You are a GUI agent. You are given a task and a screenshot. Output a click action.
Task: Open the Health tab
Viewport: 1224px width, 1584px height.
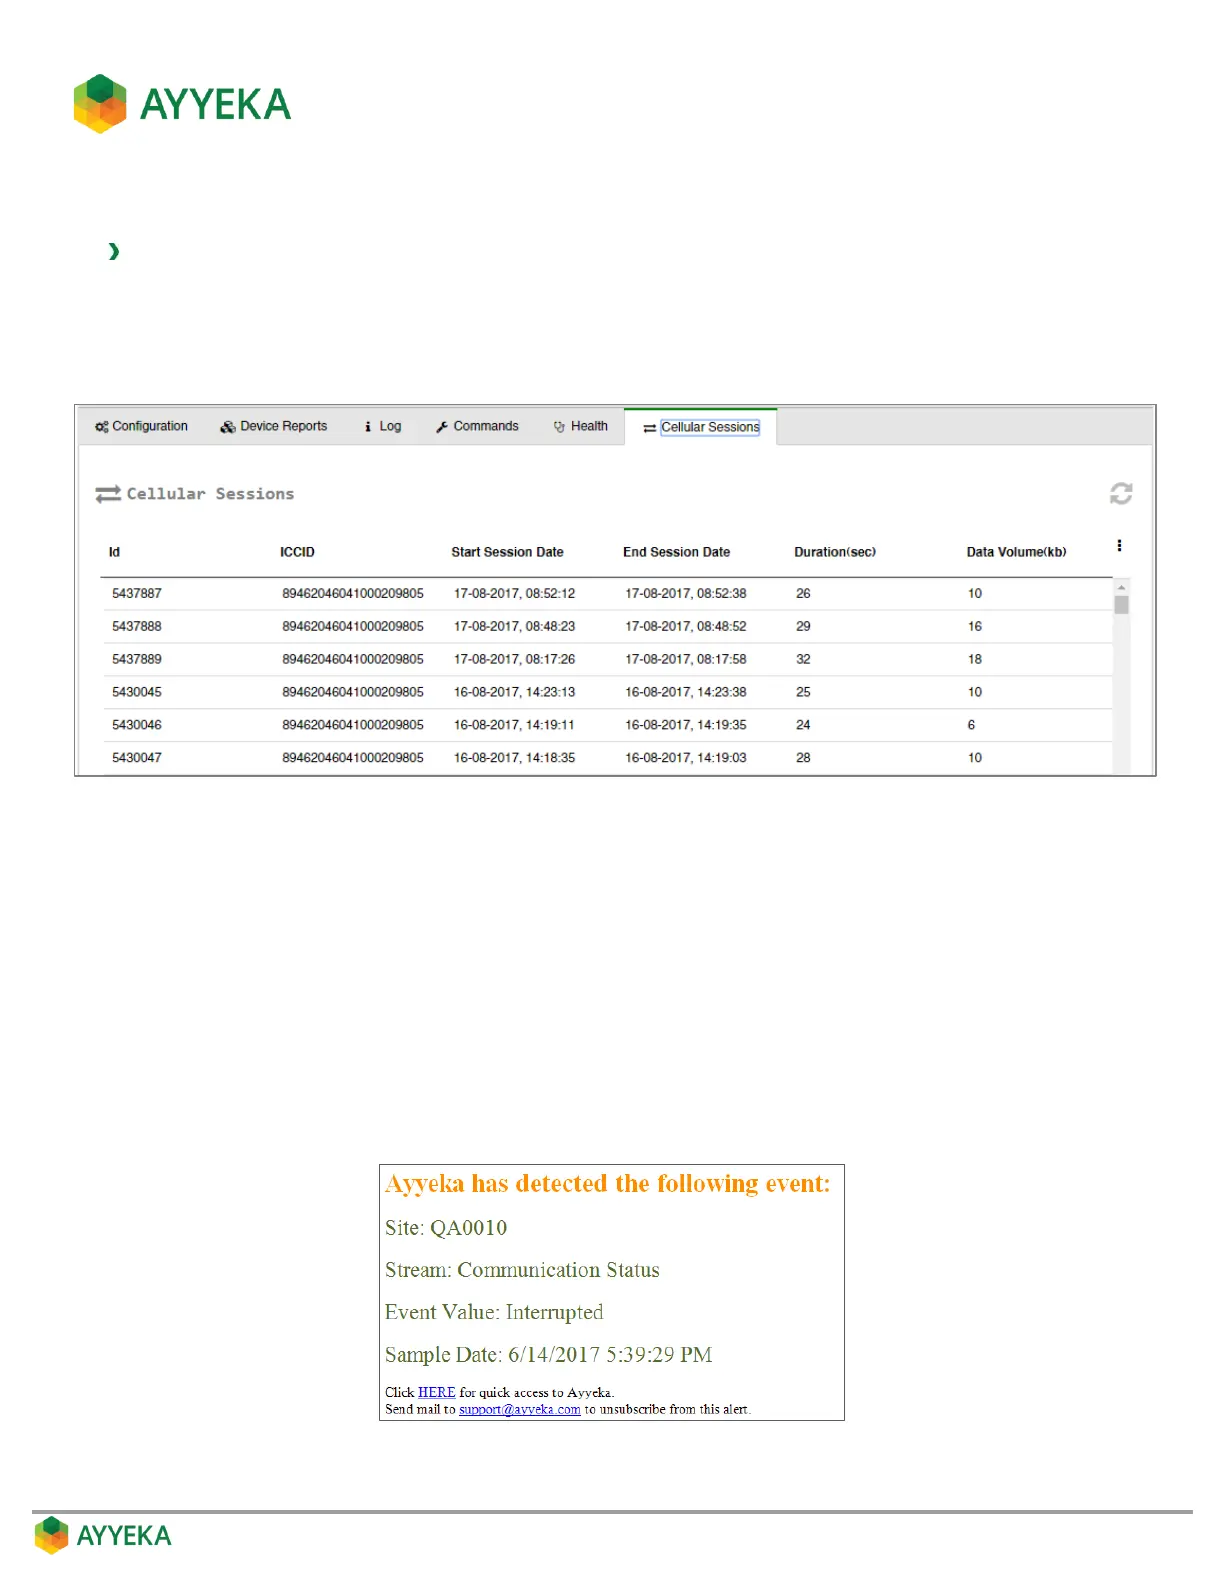point(581,426)
